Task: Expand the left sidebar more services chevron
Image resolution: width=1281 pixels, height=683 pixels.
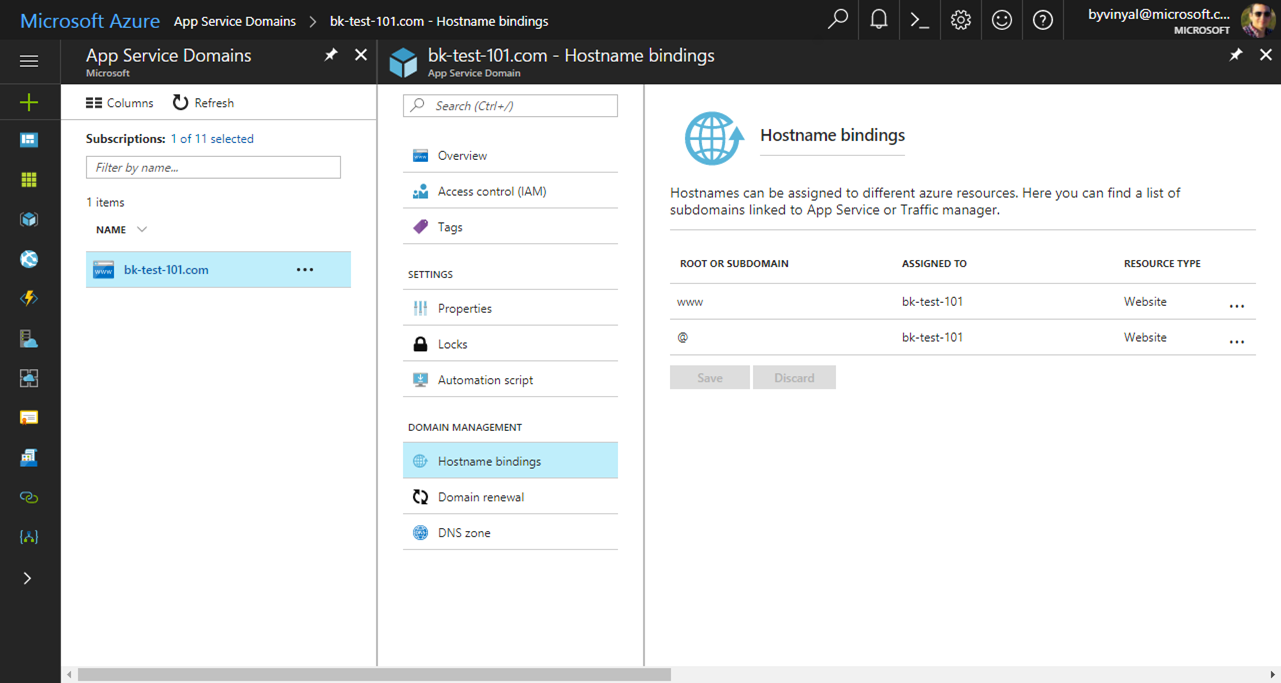Action: [28, 578]
